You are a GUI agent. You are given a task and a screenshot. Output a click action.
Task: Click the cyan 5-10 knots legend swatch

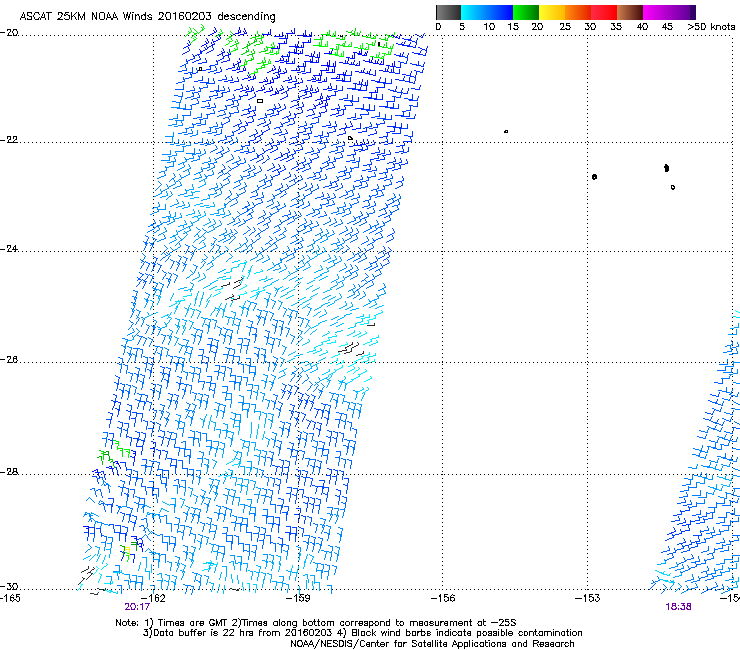click(x=475, y=12)
